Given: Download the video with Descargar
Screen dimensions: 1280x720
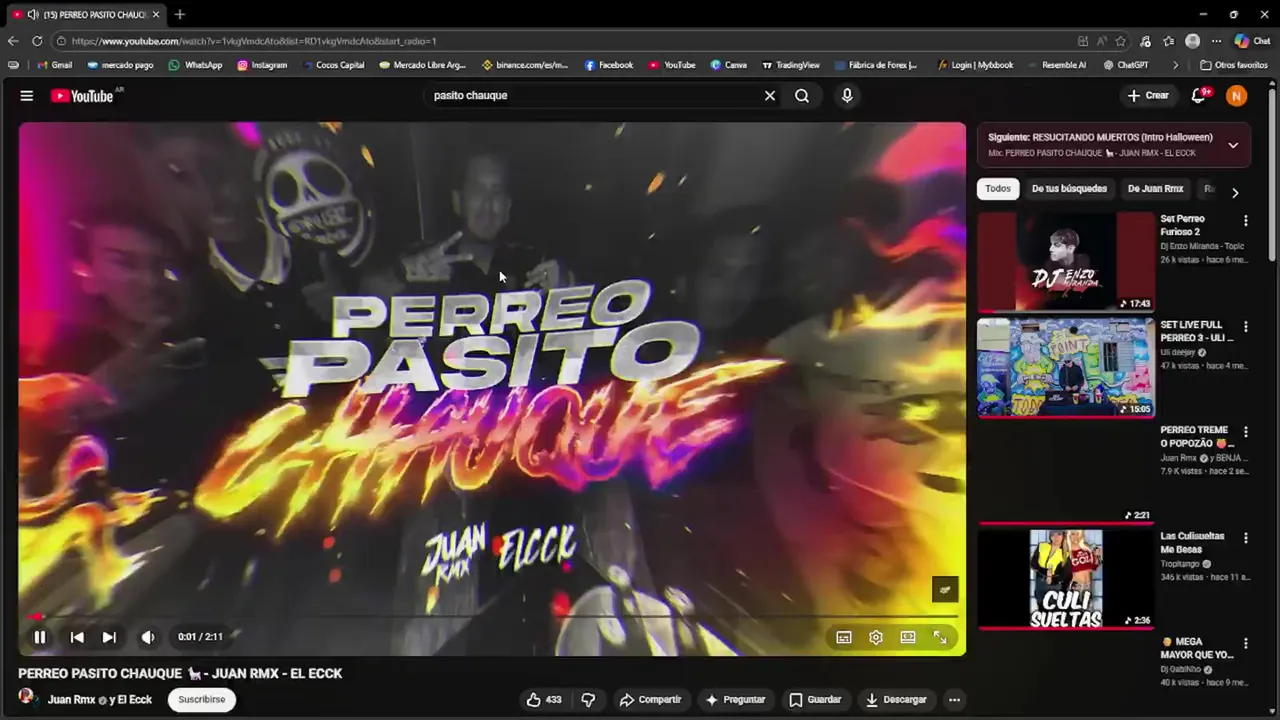Looking at the screenshot, I should pyautogui.click(x=896, y=700).
